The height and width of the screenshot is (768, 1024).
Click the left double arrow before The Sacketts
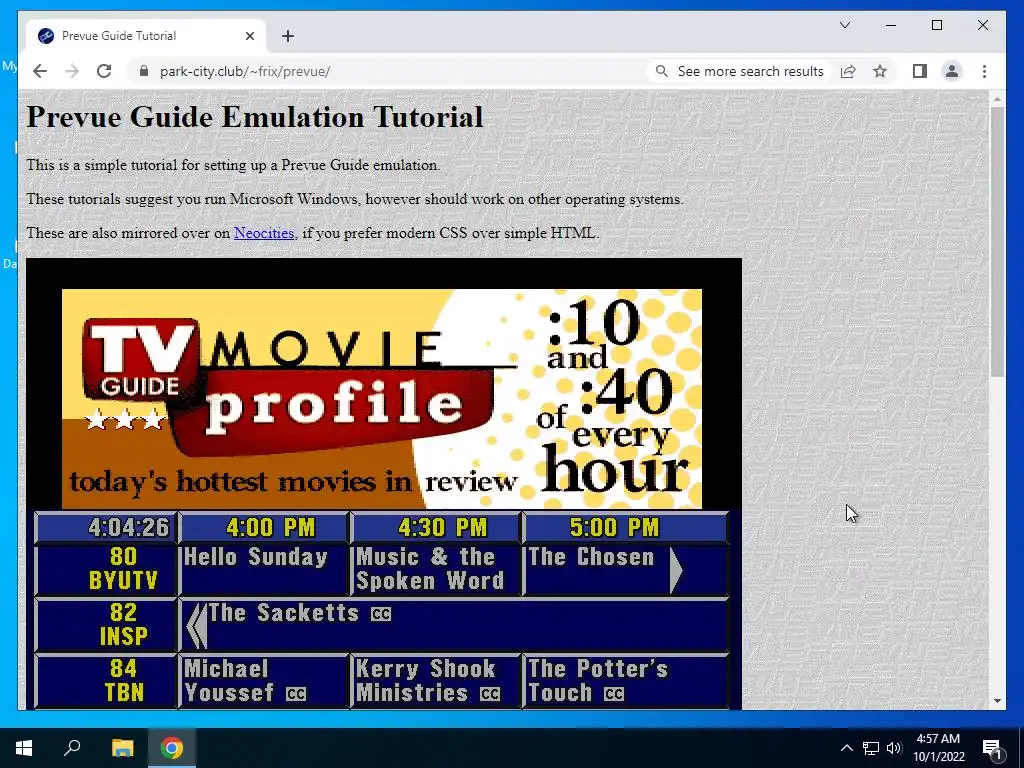197,625
